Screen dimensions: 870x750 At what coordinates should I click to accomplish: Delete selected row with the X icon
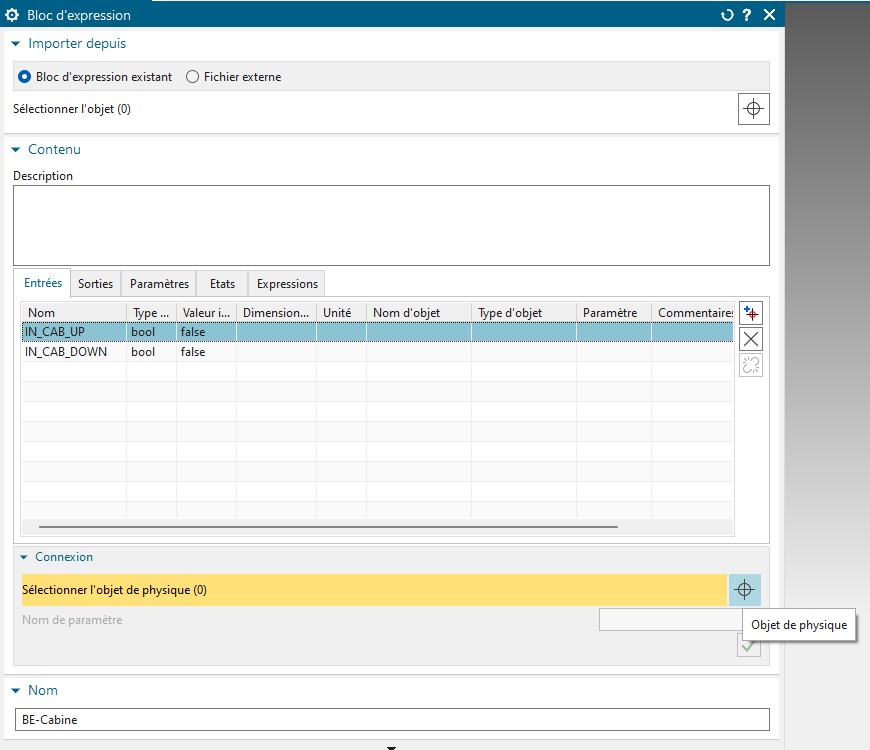tap(751, 339)
